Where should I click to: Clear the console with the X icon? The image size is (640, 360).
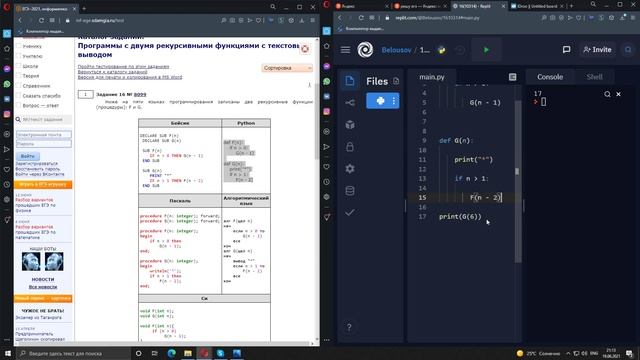[618, 94]
